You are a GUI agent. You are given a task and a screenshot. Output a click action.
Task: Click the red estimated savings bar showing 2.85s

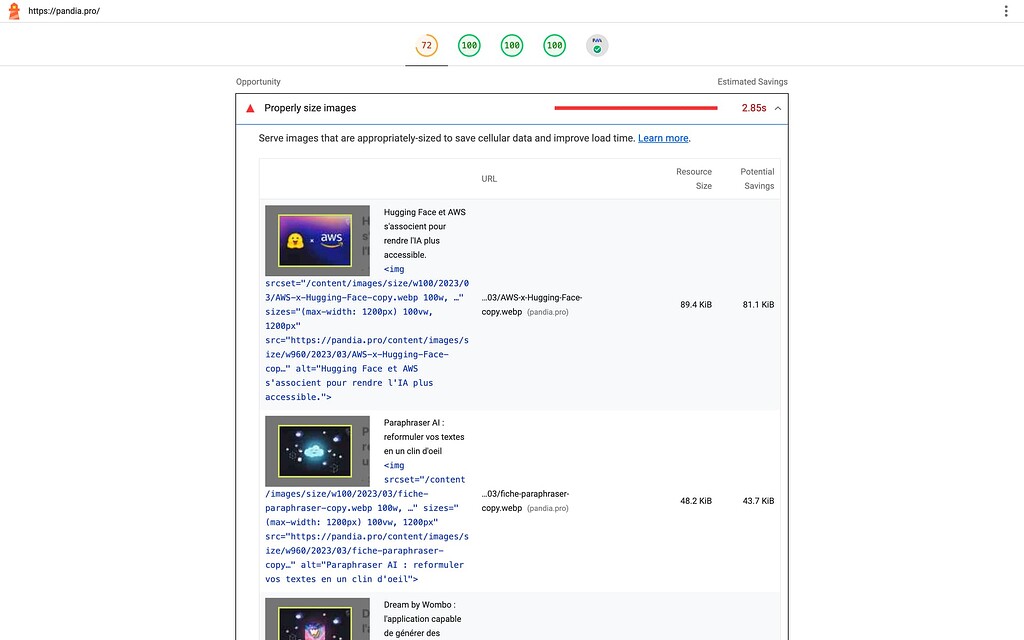point(636,107)
